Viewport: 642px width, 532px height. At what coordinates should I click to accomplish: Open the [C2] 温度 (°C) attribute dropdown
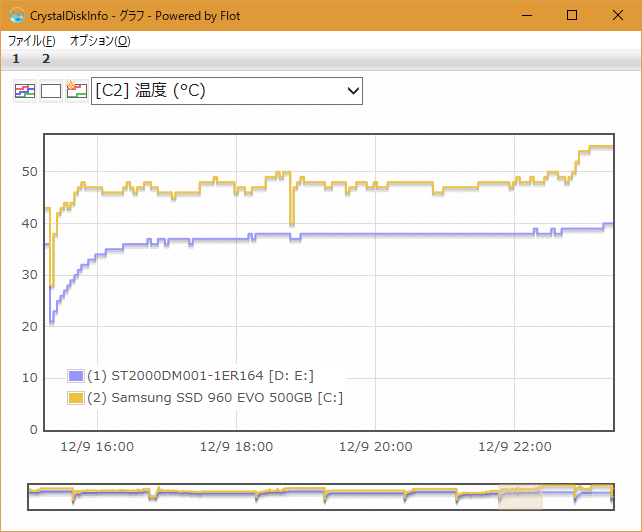click(x=226, y=91)
